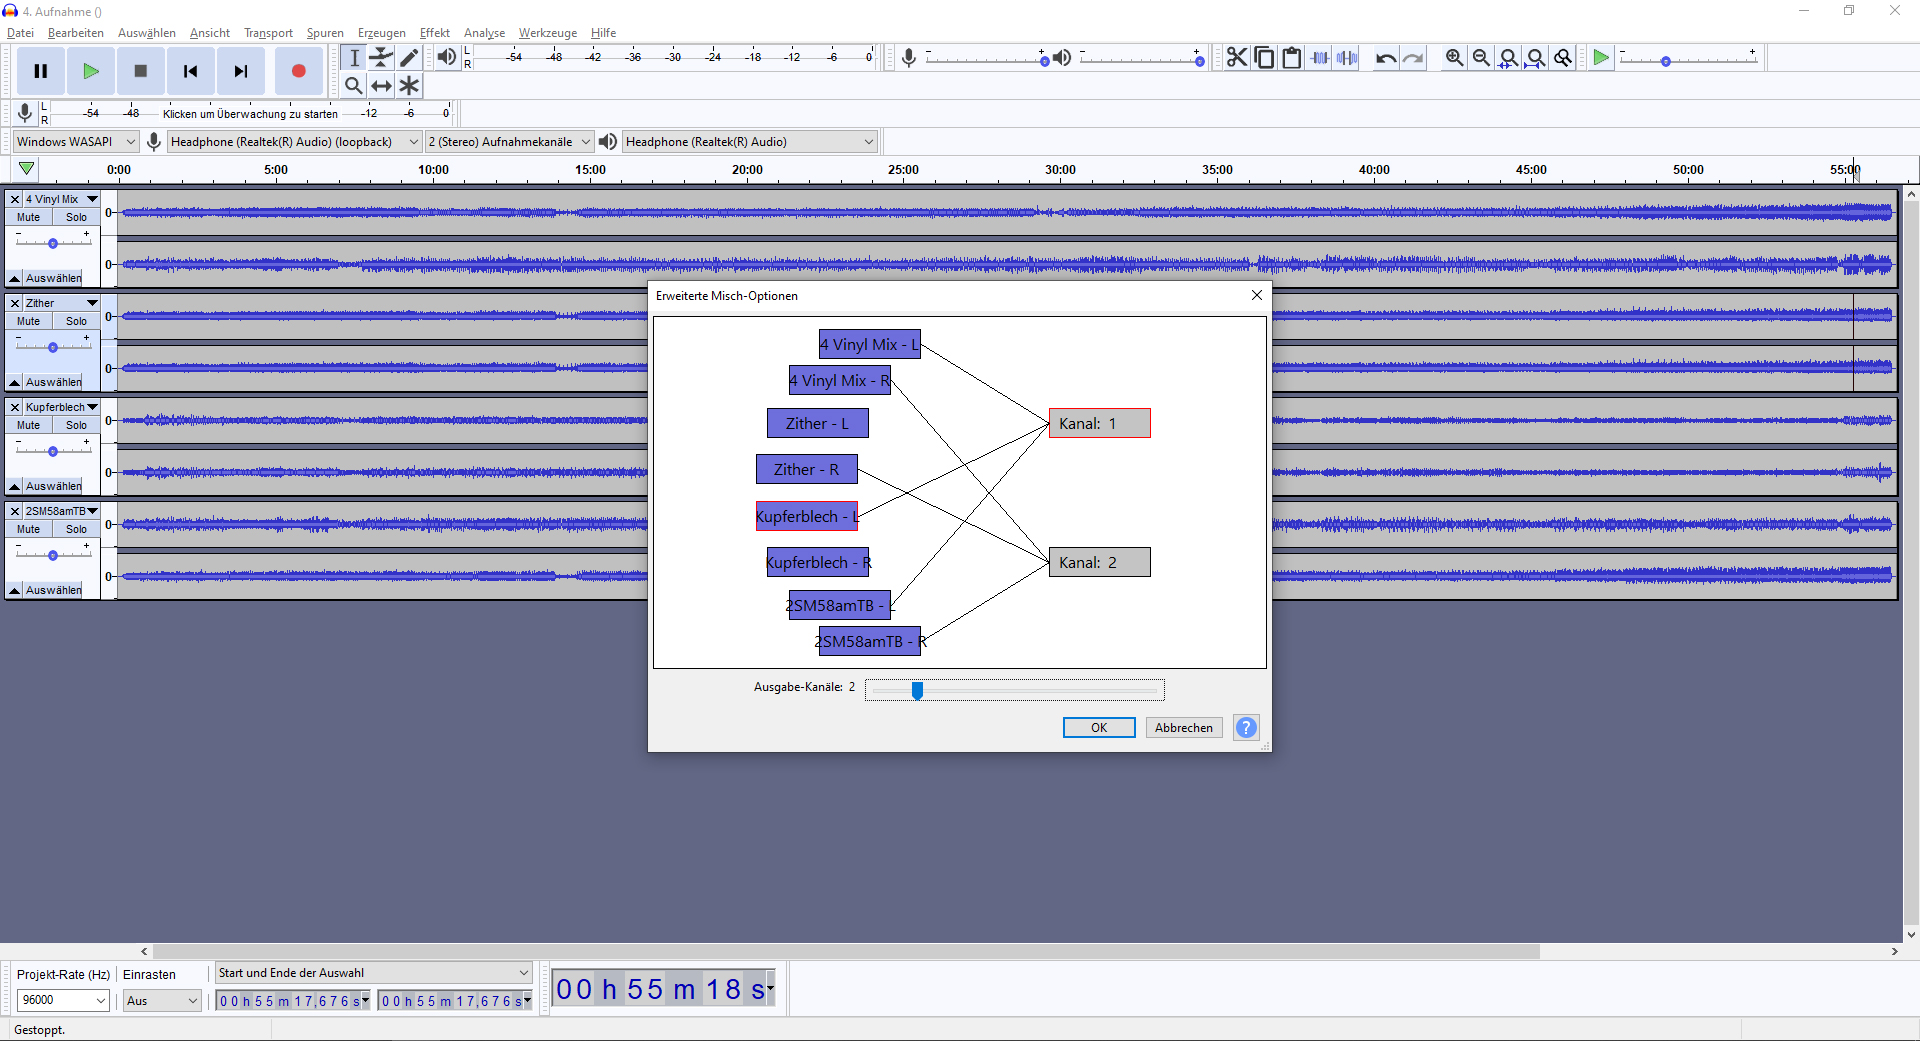The width and height of the screenshot is (1920, 1041).
Task: Solo the Kupferblech track
Action: [77, 425]
